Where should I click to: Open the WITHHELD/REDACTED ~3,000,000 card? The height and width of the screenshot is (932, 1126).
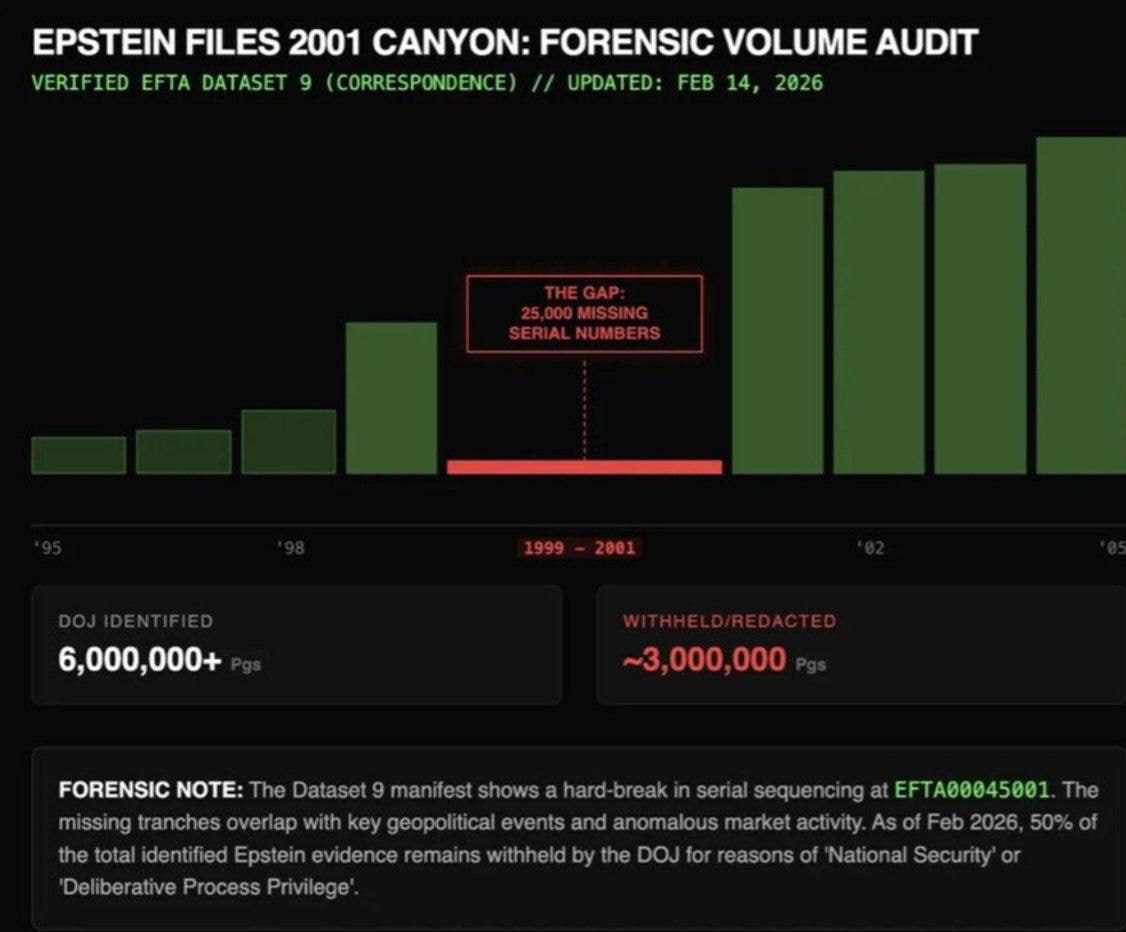[x=861, y=645]
